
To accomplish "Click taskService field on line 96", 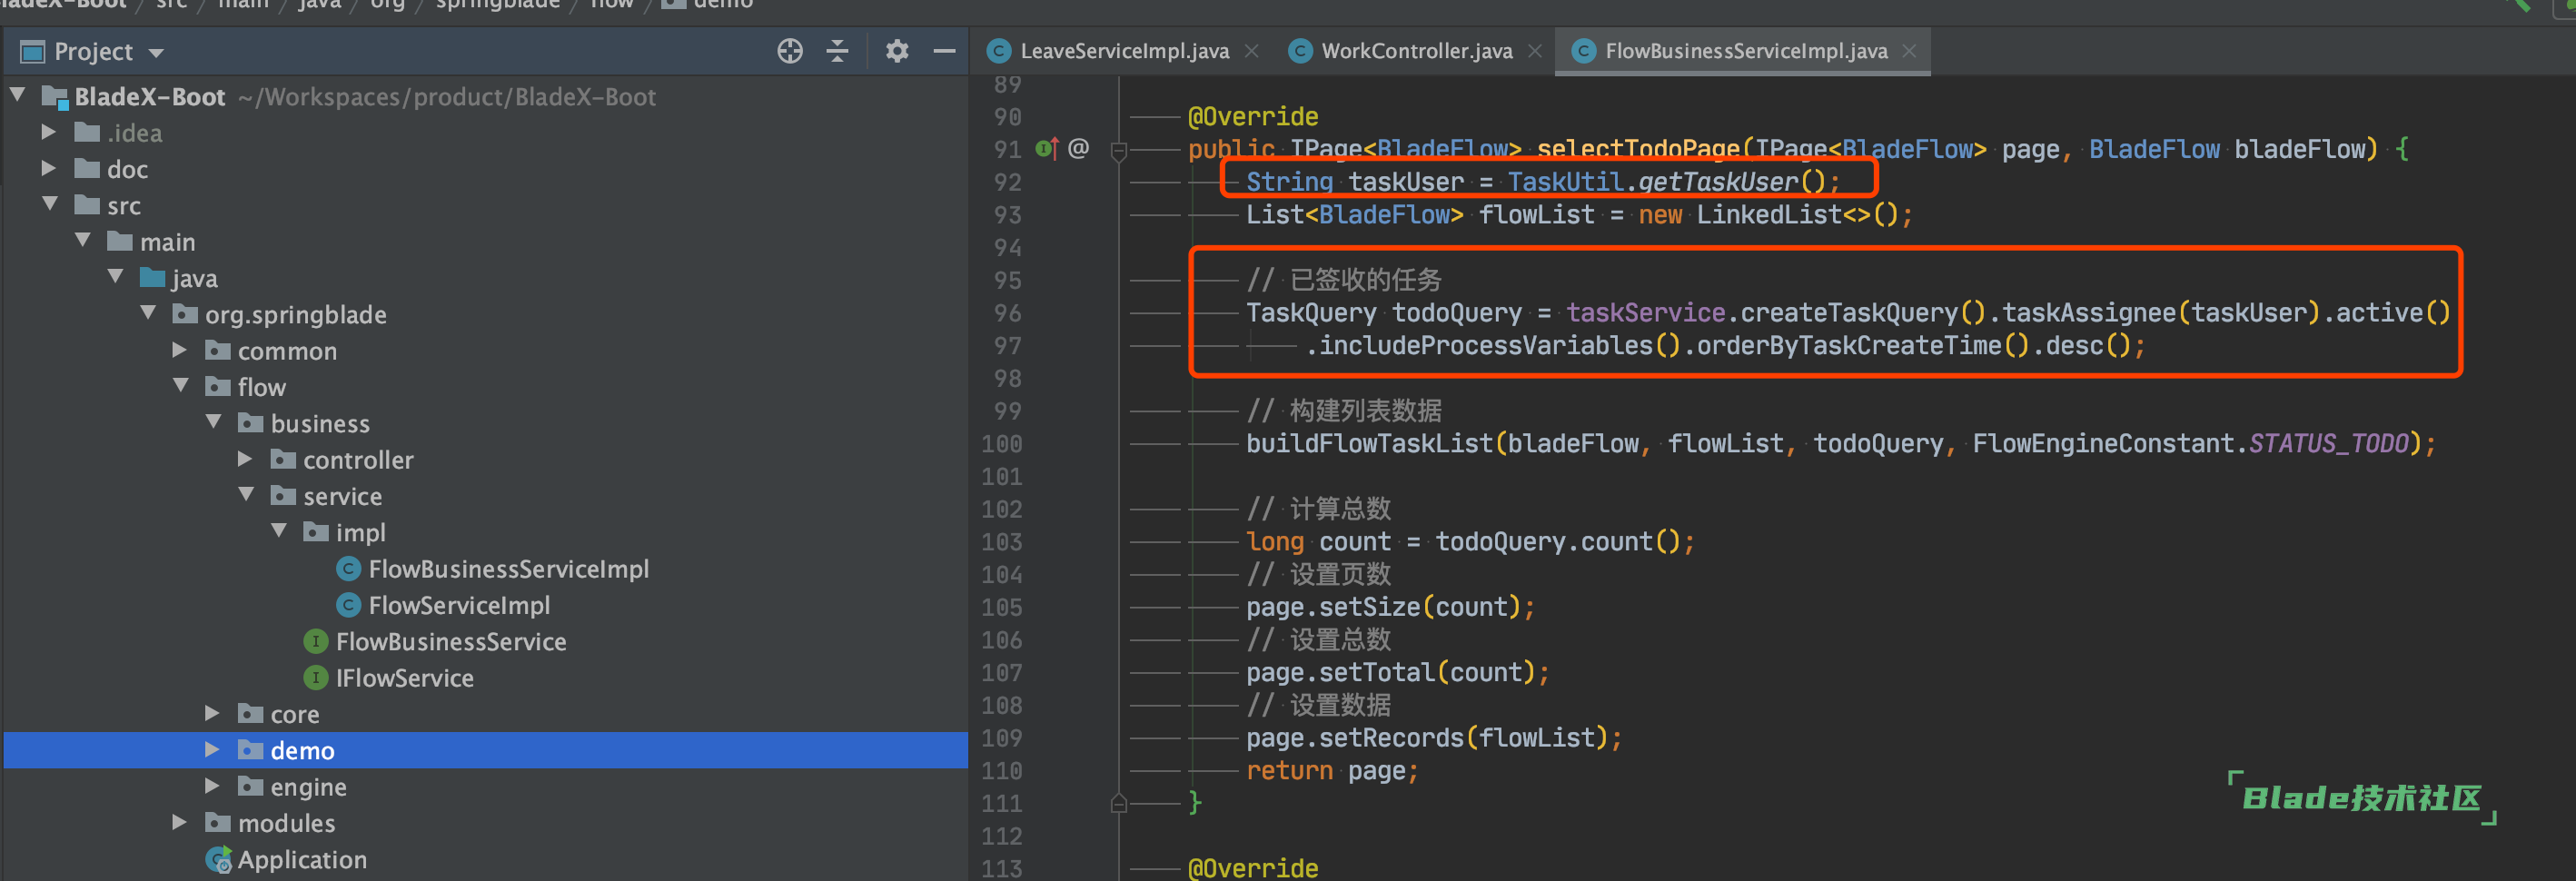I will 1645,313.
